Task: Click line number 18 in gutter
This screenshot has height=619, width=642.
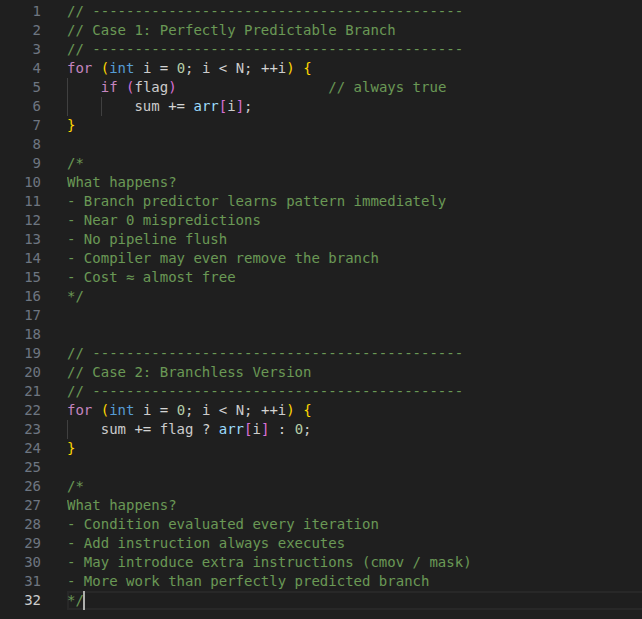Action: [33, 334]
